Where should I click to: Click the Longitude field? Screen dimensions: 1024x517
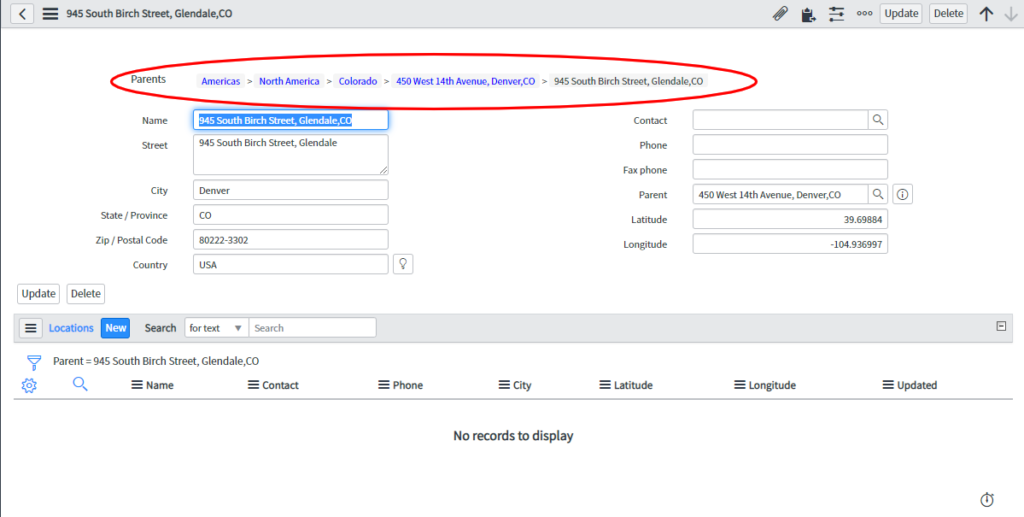click(x=790, y=244)
